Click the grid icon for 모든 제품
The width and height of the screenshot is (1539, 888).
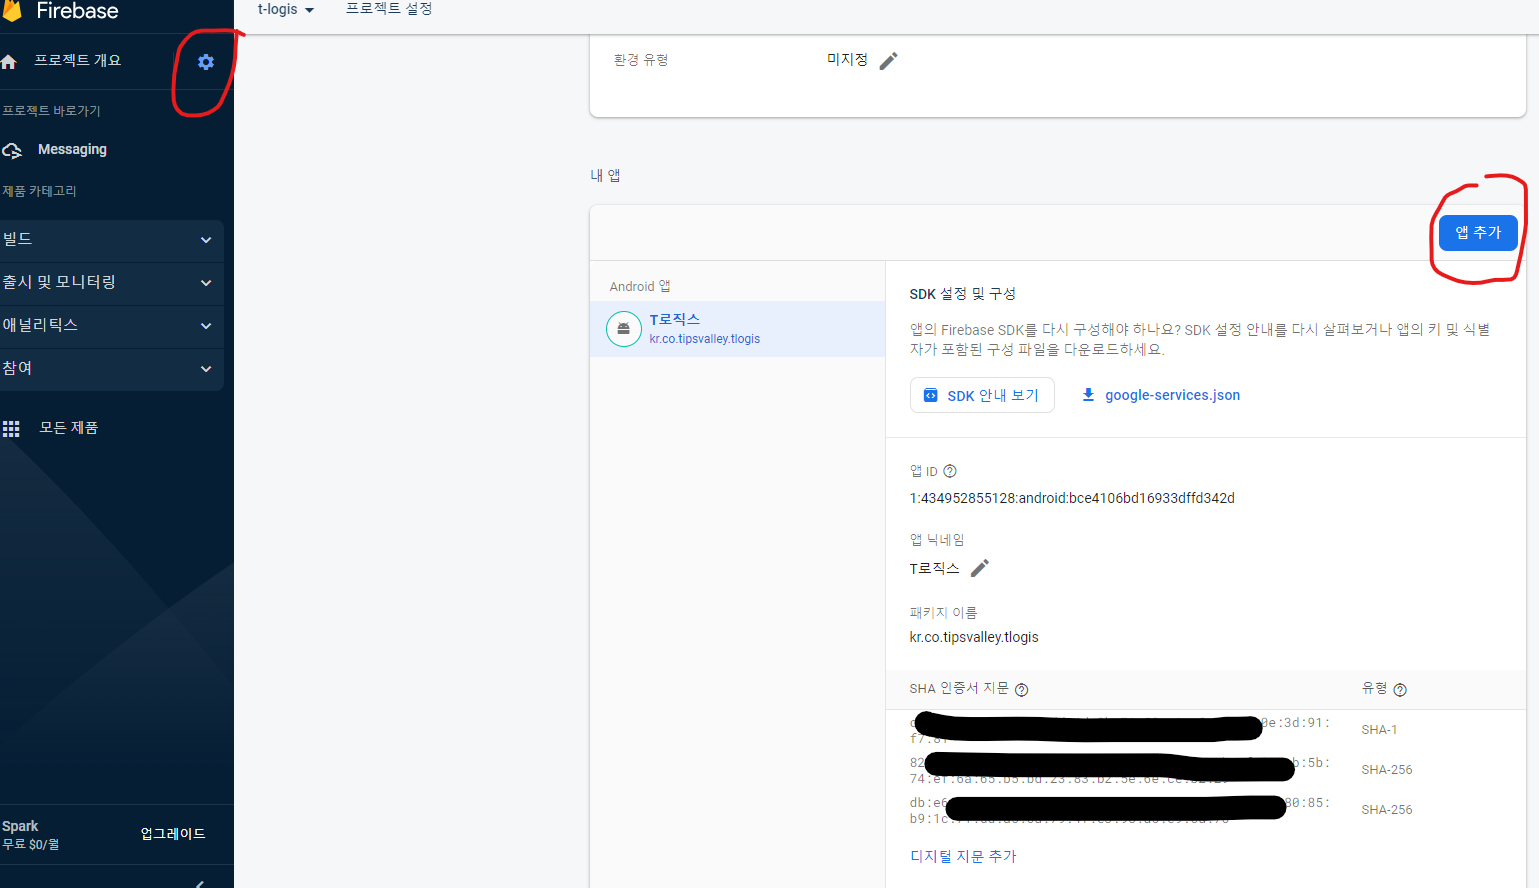[x=11, y=429]
